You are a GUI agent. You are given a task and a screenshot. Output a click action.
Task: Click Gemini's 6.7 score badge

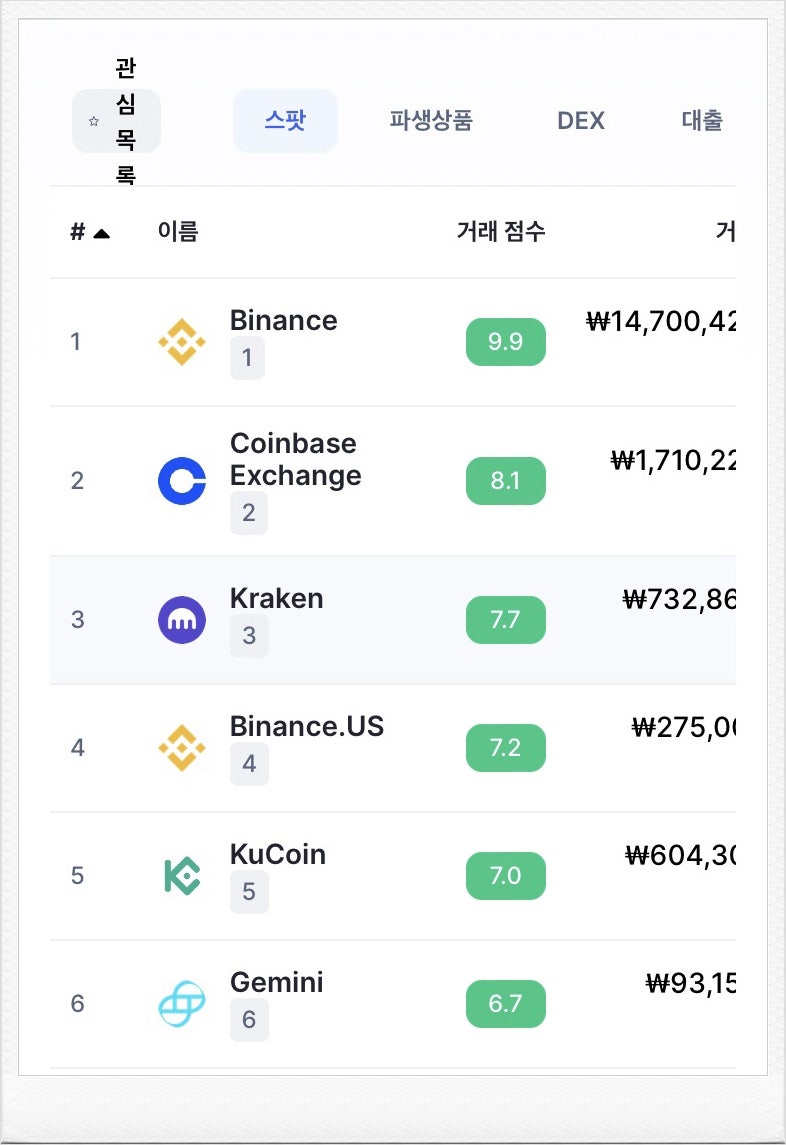506,1004
